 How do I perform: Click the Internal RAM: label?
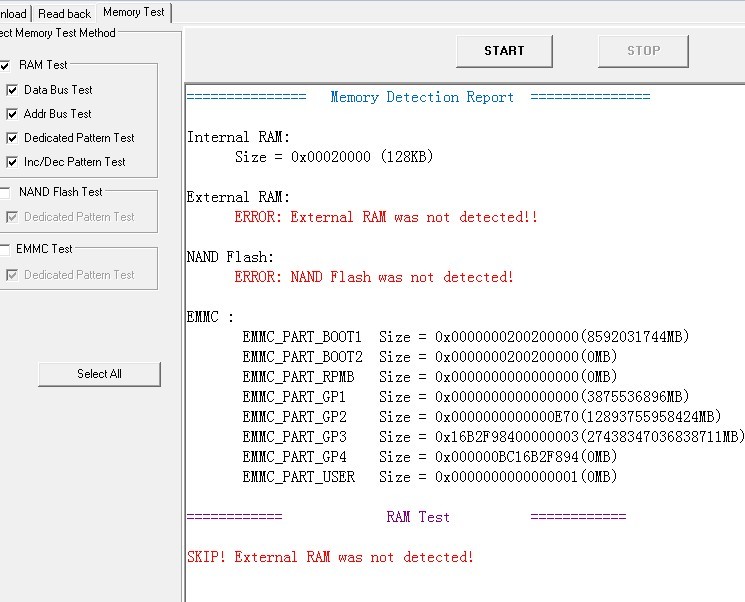coord(238,137)
